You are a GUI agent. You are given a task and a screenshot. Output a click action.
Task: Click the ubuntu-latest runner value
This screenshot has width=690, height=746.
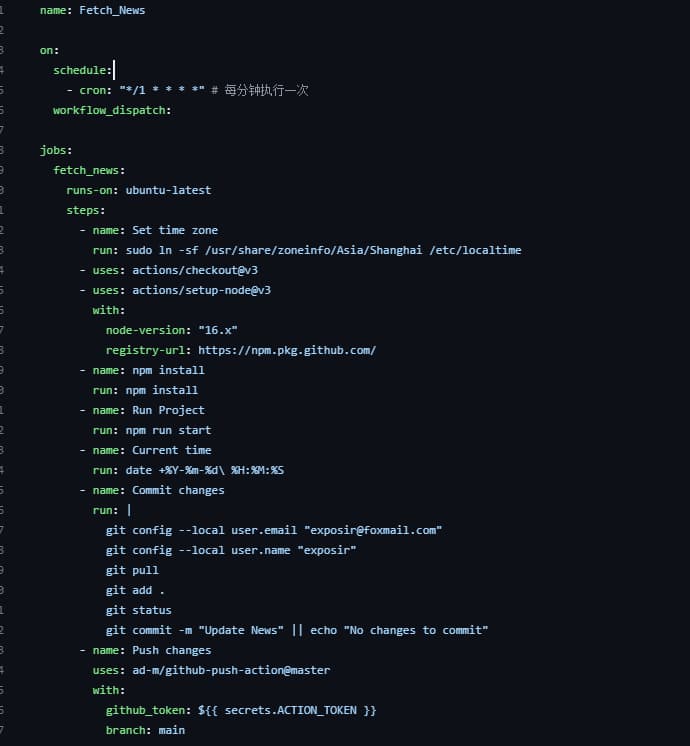[x=168, y=190]
